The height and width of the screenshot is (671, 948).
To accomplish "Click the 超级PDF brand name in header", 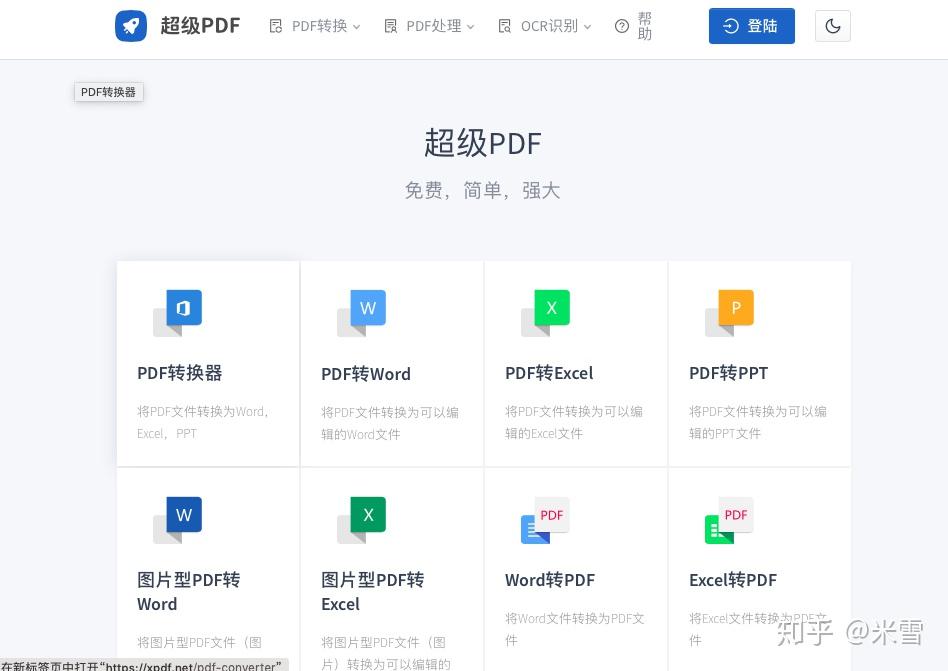I will pyautogui.click(x=200, y=26).
